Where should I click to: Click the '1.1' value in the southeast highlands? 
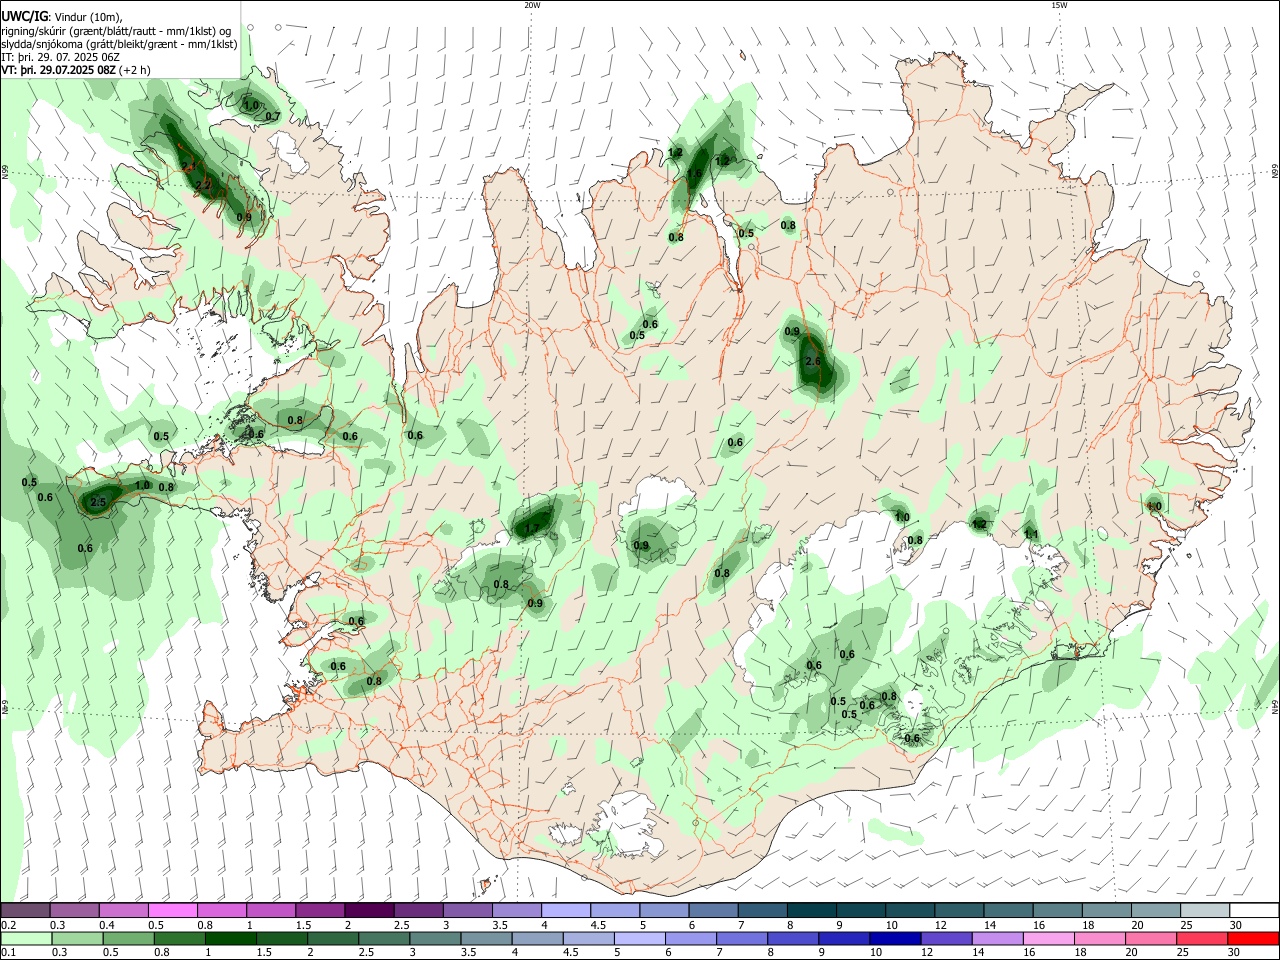coord(1031,534)
